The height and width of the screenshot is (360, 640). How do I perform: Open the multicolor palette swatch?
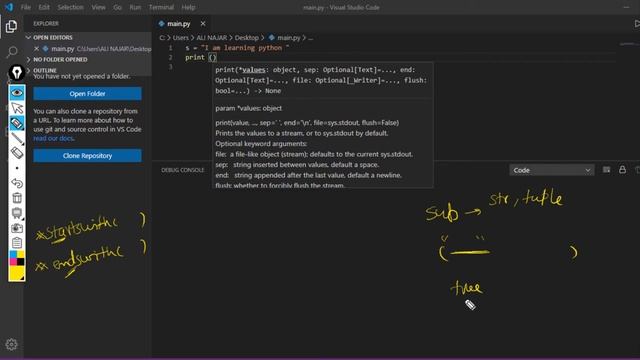pyautogui.click(x=17, y=258)
